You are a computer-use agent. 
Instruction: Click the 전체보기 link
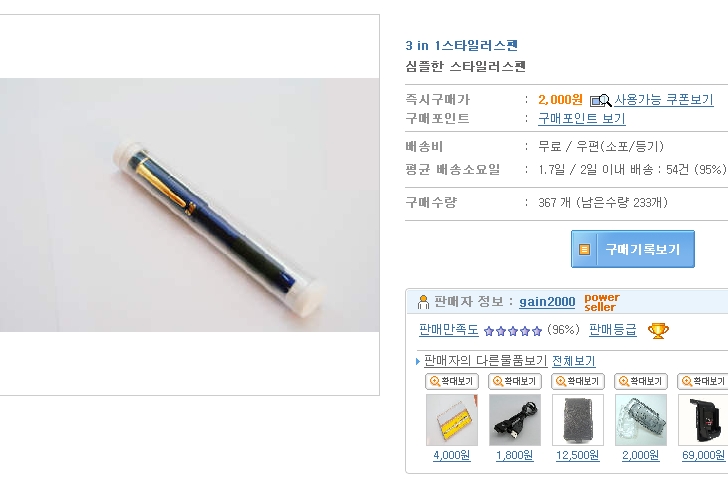click(573, 361)
